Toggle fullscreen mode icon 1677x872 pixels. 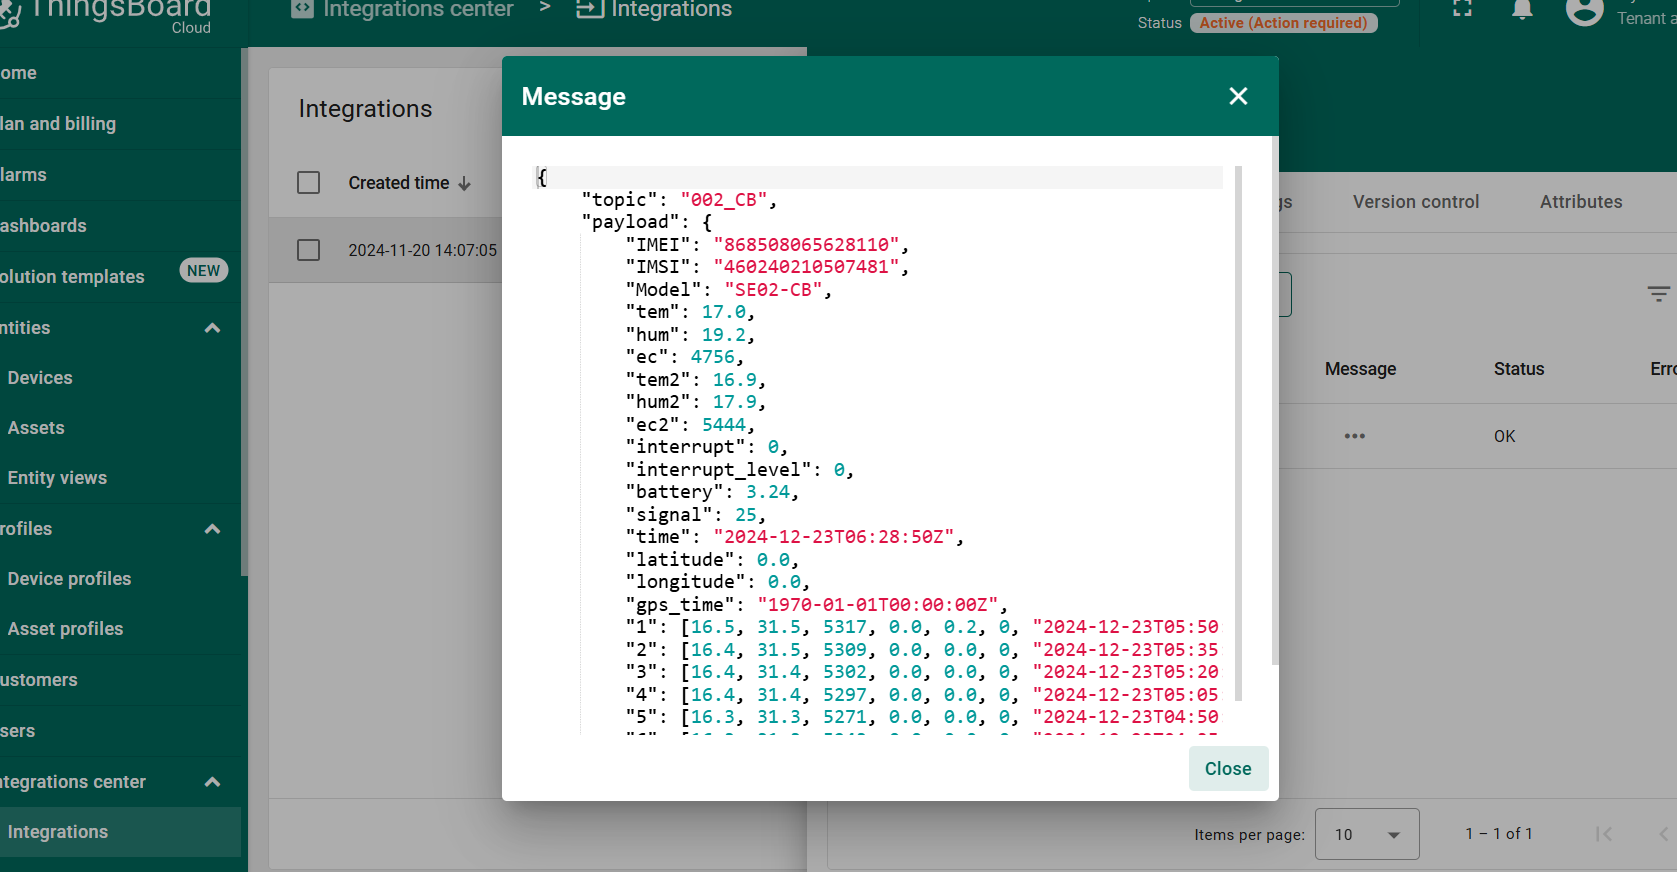tap(1462, 8)
